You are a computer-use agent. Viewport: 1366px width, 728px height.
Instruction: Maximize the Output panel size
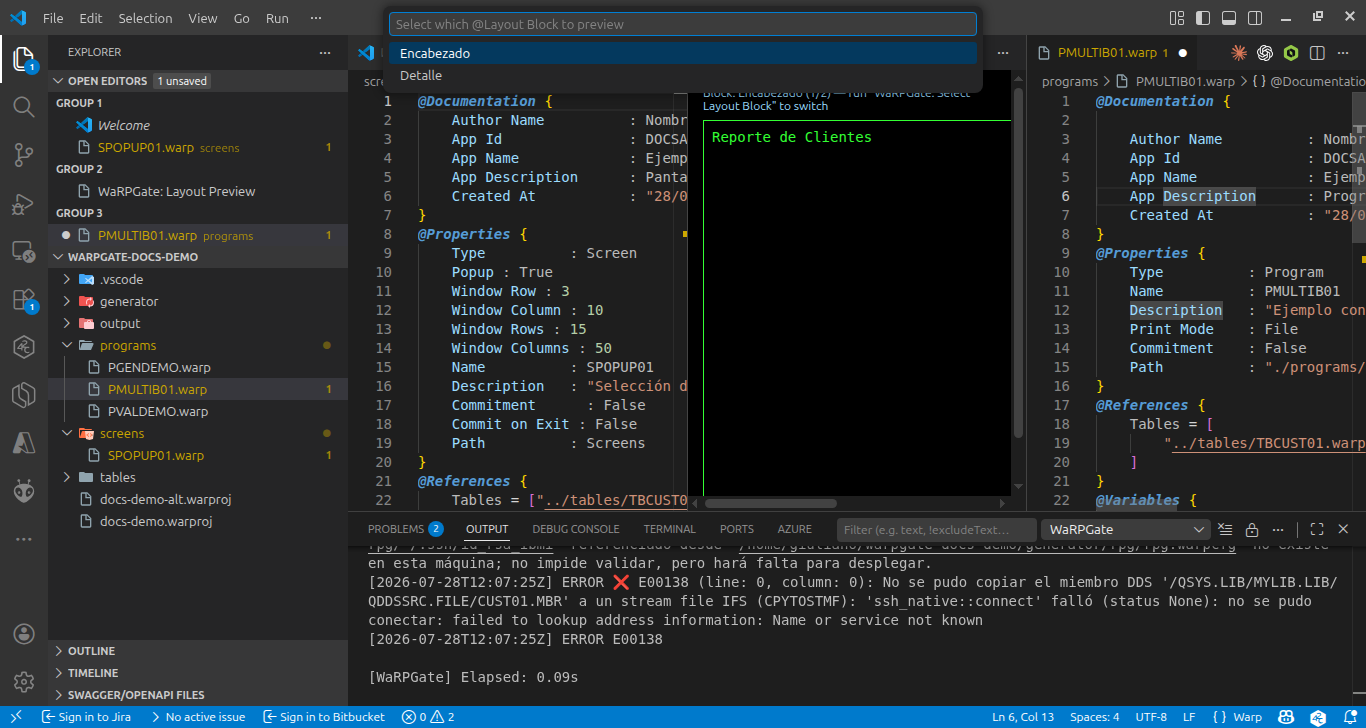[x=1317, y=529]
